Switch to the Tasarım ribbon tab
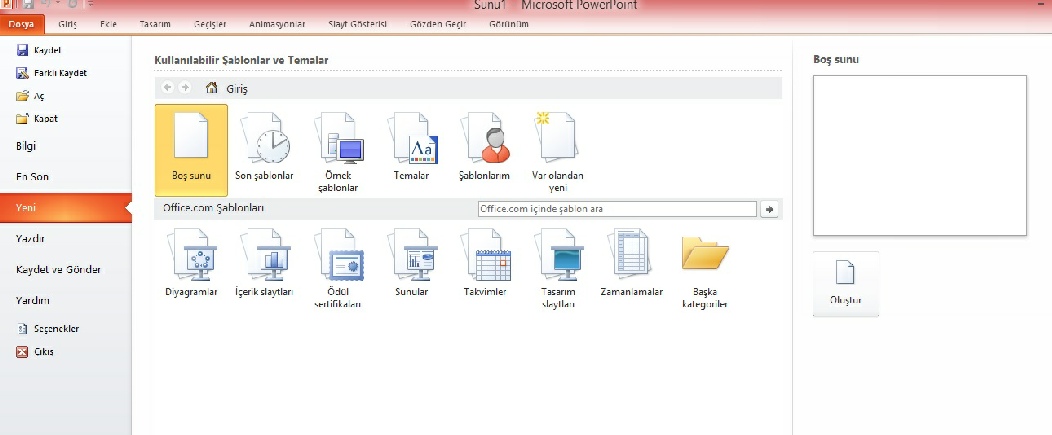This screenshot has height=435, width=1052. [x=155, y=24]
